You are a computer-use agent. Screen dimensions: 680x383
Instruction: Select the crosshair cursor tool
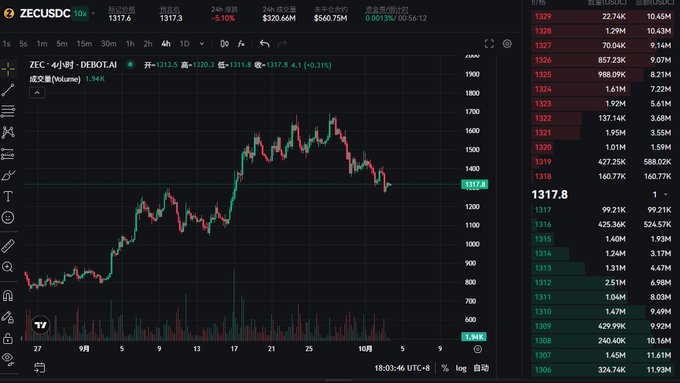8,69
